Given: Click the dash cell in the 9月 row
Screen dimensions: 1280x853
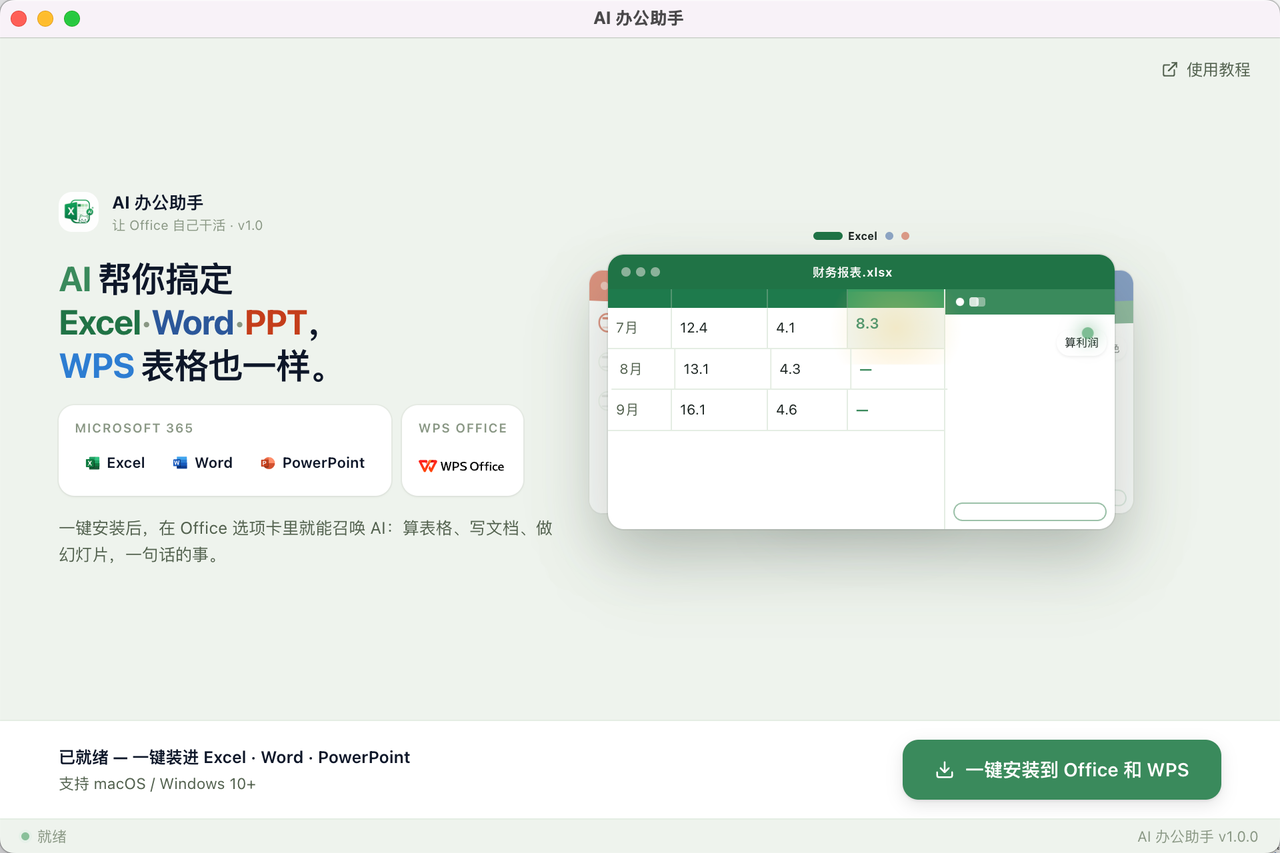Looking at the screenshot, I should [x=895, y=410].
